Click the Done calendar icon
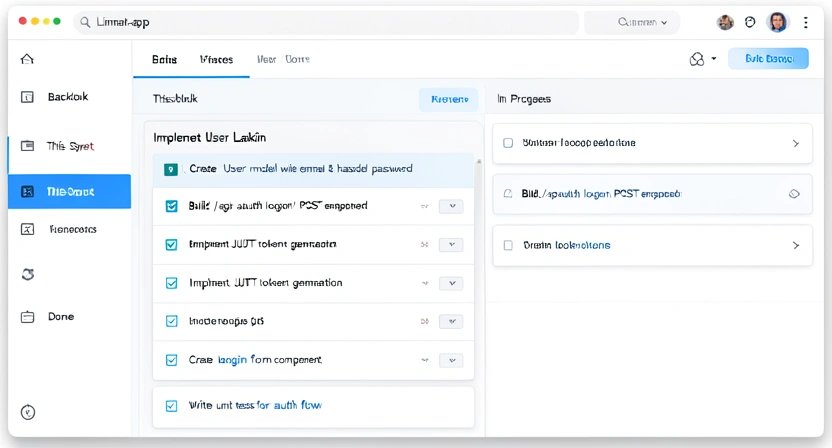The image size is (832, 448). tap(27, 317)
